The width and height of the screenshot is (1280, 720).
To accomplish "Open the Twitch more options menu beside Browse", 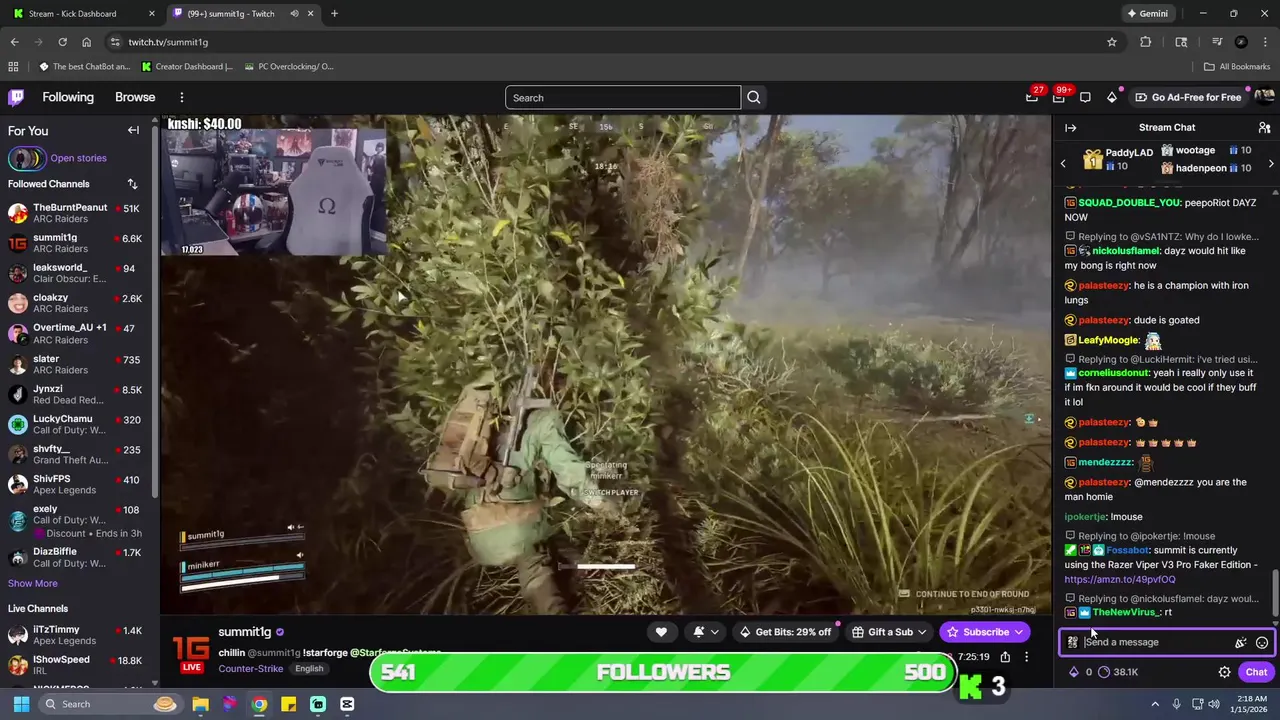I will pos(182,97).
